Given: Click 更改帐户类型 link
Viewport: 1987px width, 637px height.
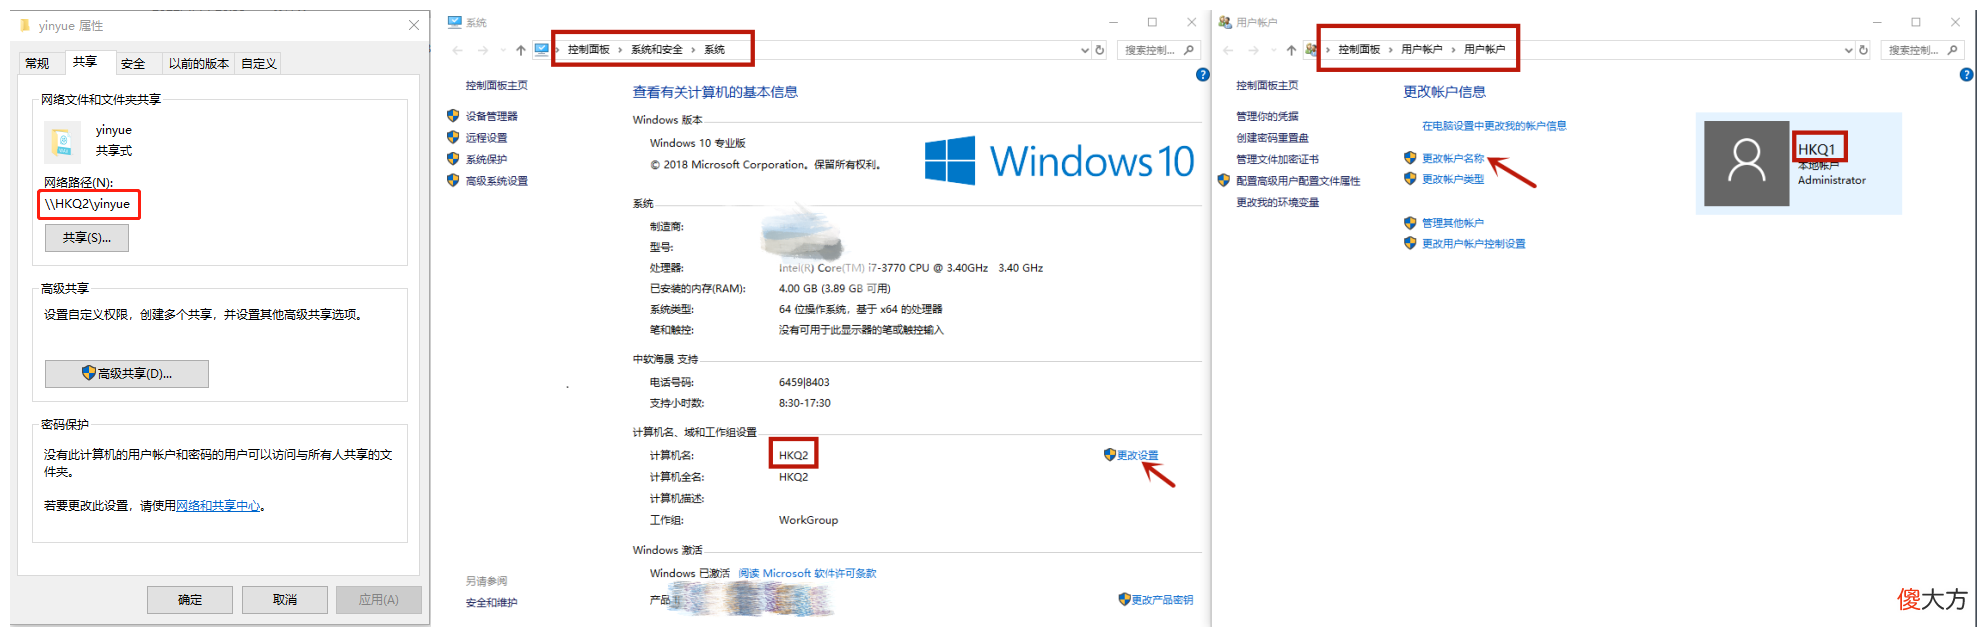Looking at the screenshot, I should click(1453, 179).
